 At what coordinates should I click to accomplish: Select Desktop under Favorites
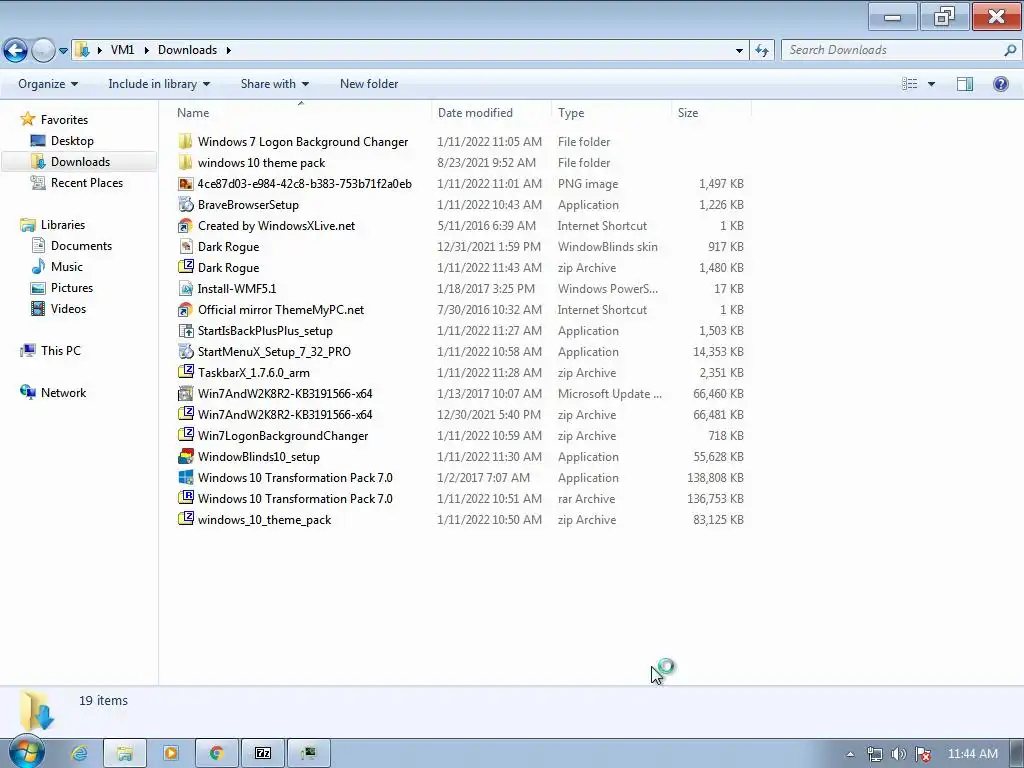coord(72,140)
